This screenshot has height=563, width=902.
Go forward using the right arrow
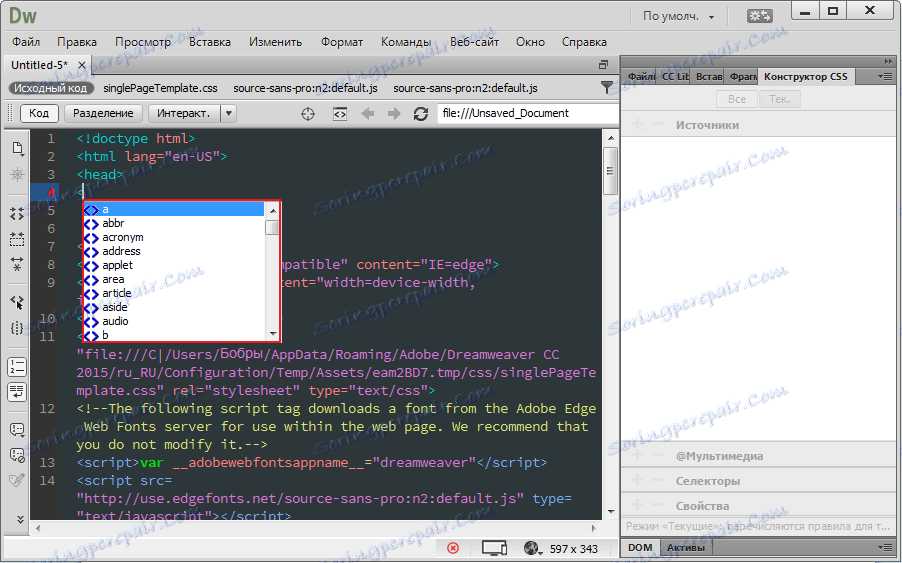click(x=394, y=114)
